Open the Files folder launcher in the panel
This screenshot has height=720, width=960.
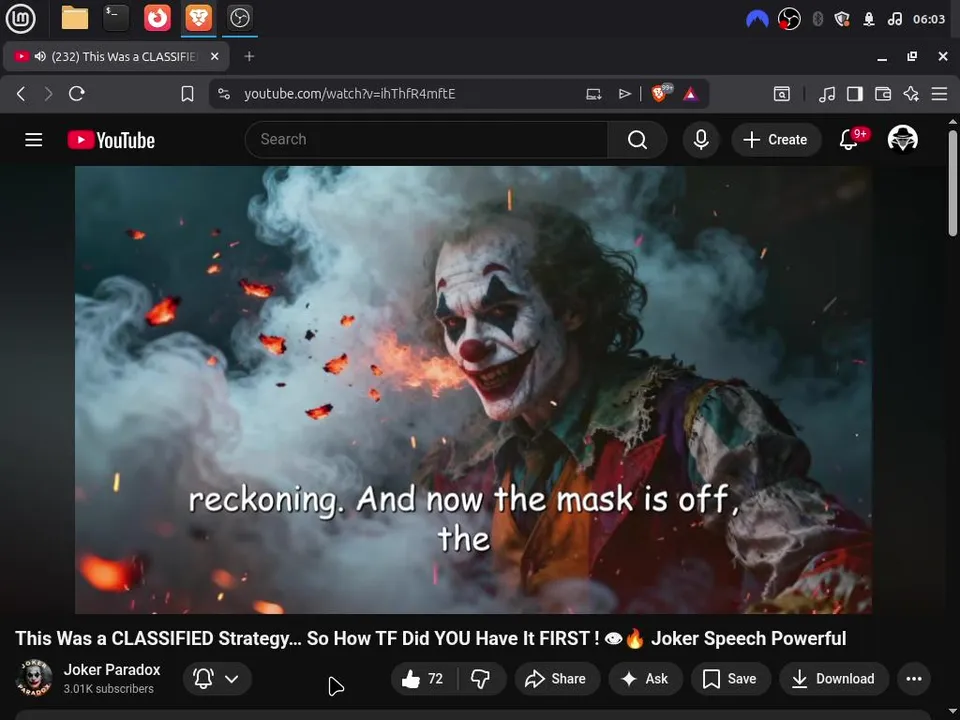pyautogui.click(x=75, y=18)
